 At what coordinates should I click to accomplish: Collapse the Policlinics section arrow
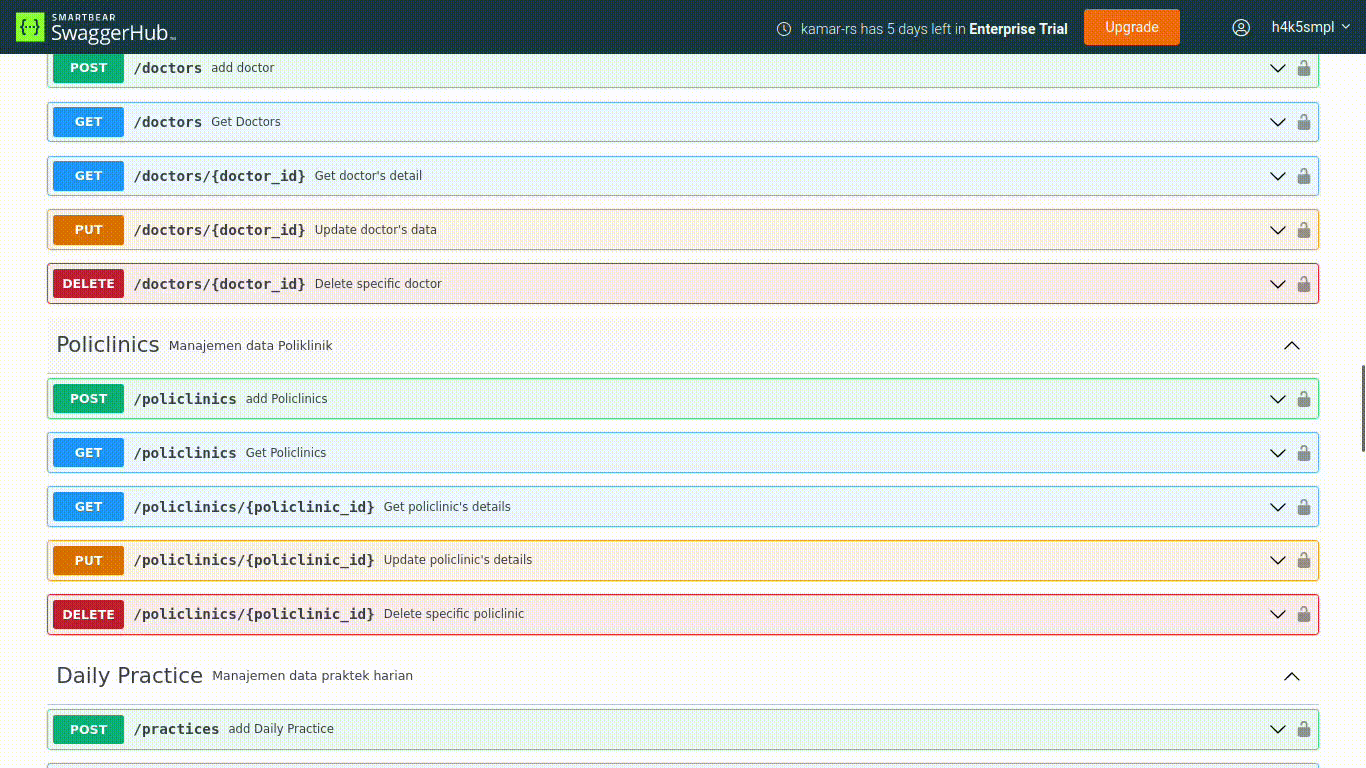1292,345
